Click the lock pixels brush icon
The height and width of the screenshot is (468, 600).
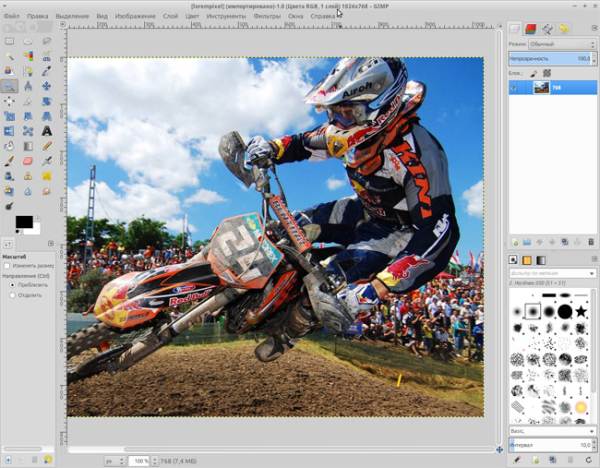point(533,73)
